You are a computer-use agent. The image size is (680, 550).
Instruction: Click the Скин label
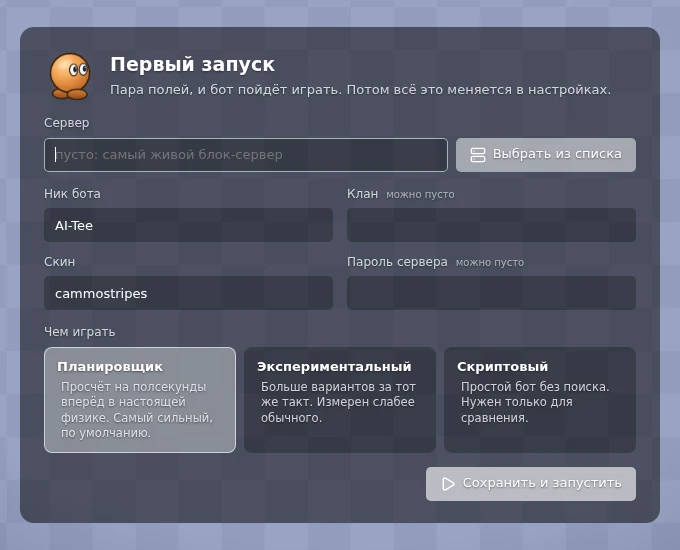[x=60, y=262]
